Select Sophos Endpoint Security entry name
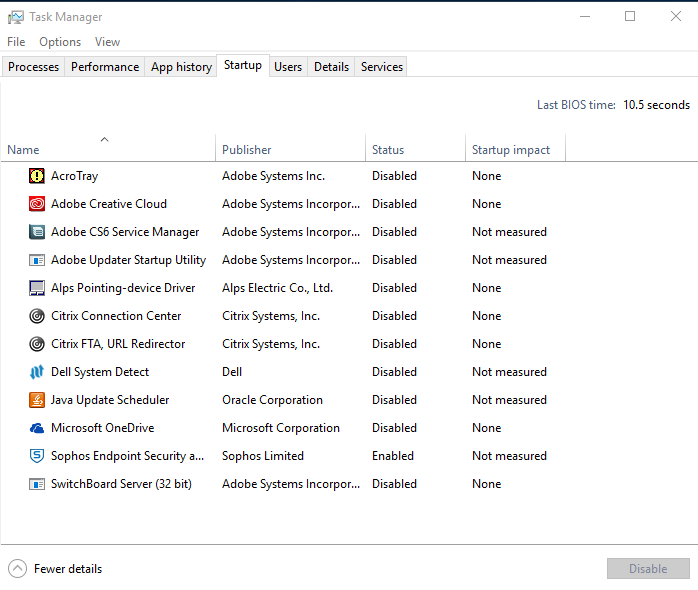Screen dimensions: 698x590 click(127, 456)
